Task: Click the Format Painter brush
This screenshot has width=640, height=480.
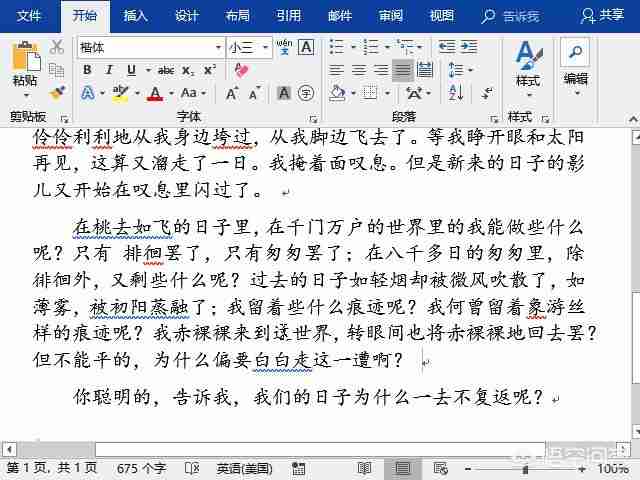Action: pyautogui.click(x=57, y=92)
